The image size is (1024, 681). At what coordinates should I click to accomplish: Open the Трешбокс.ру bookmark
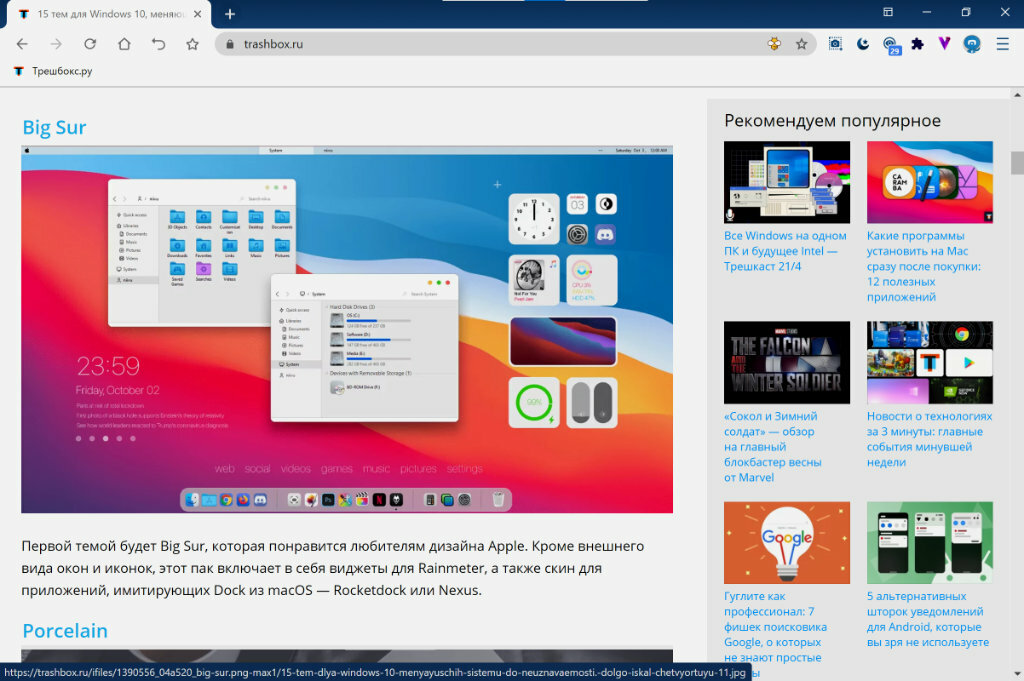(x=54, y=71)
